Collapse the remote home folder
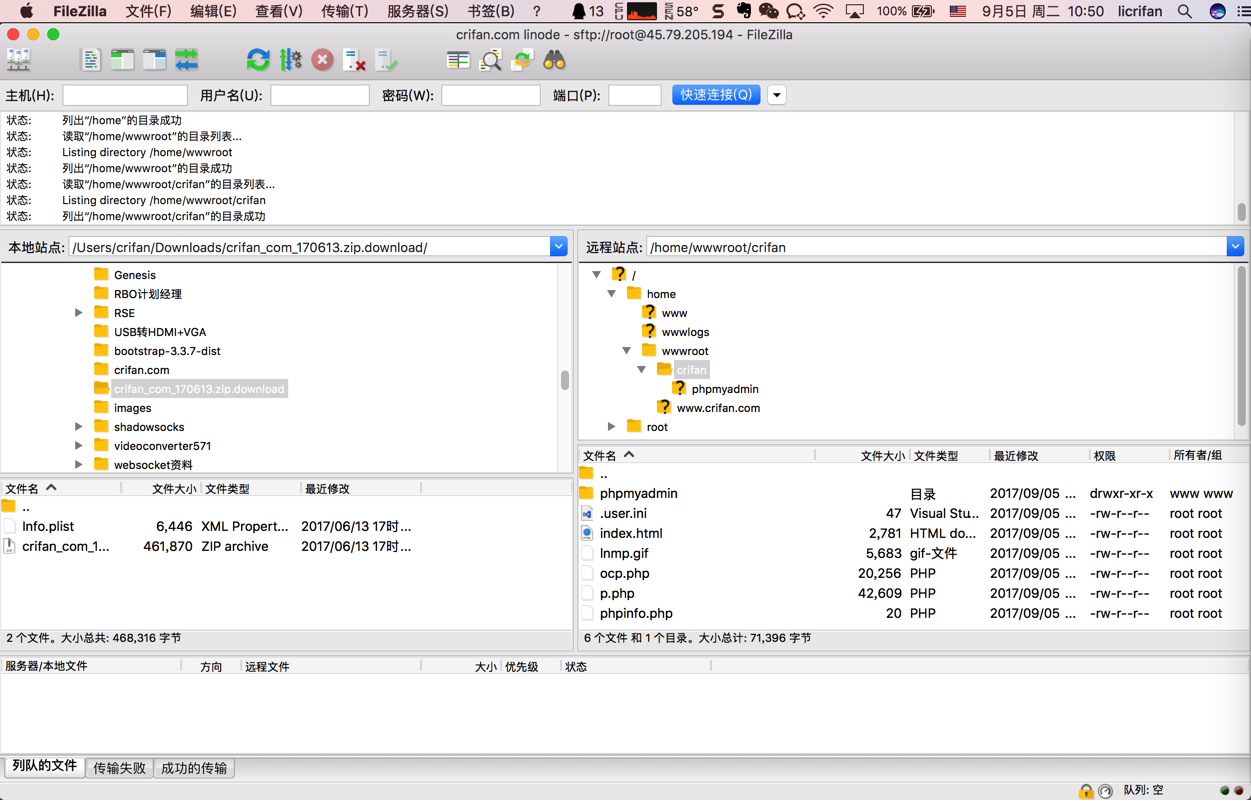This screenshot has width=1251, height=801. pos(612,294)
